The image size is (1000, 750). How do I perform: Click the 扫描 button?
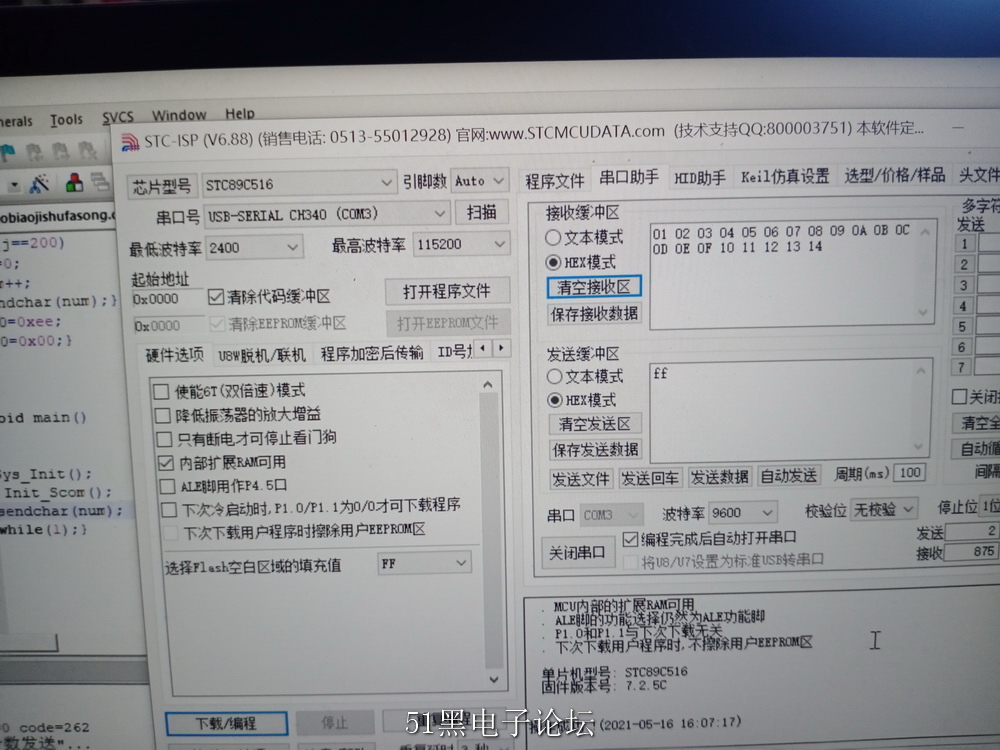click(482, 212)
